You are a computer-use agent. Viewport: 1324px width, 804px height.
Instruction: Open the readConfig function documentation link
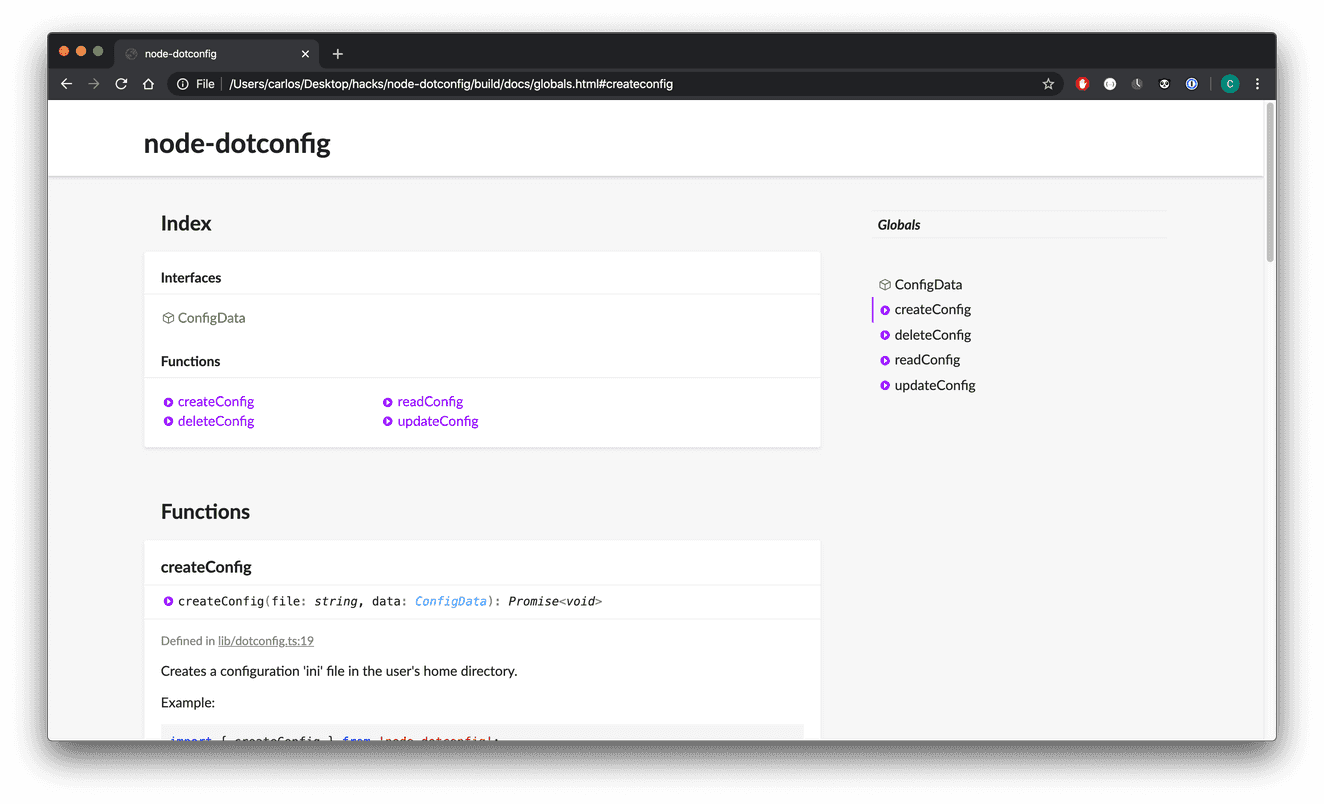coord(430,401)
